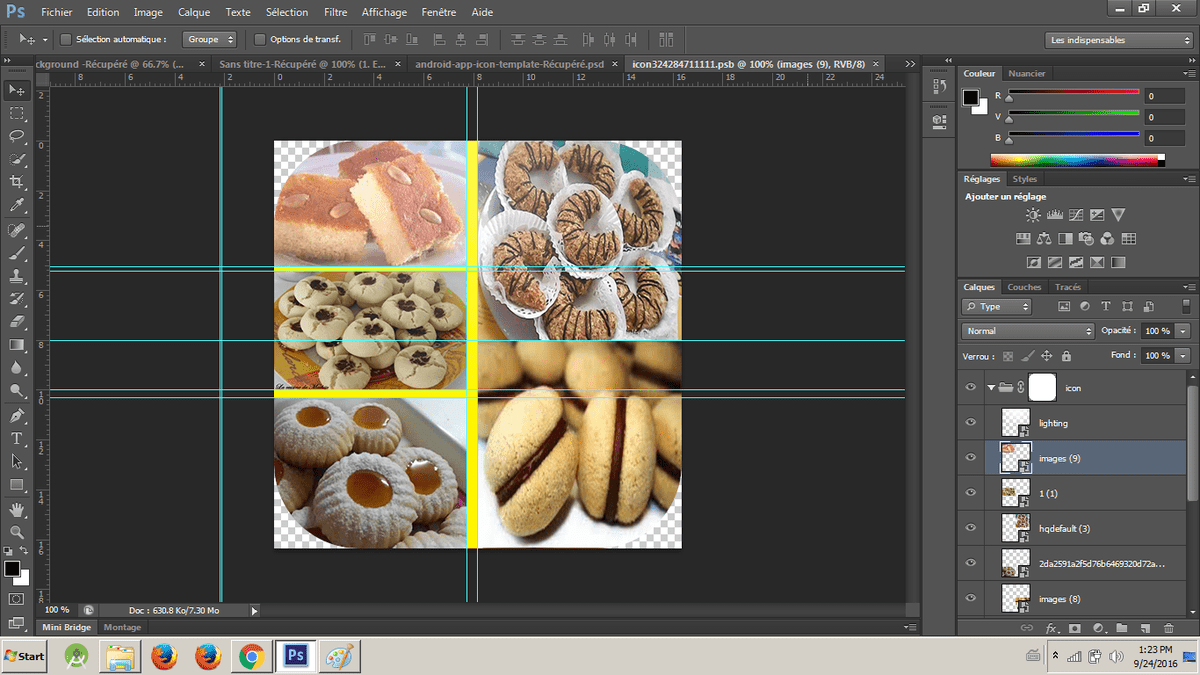Click the Levels adjustment icon

[x=1054, y=215]
